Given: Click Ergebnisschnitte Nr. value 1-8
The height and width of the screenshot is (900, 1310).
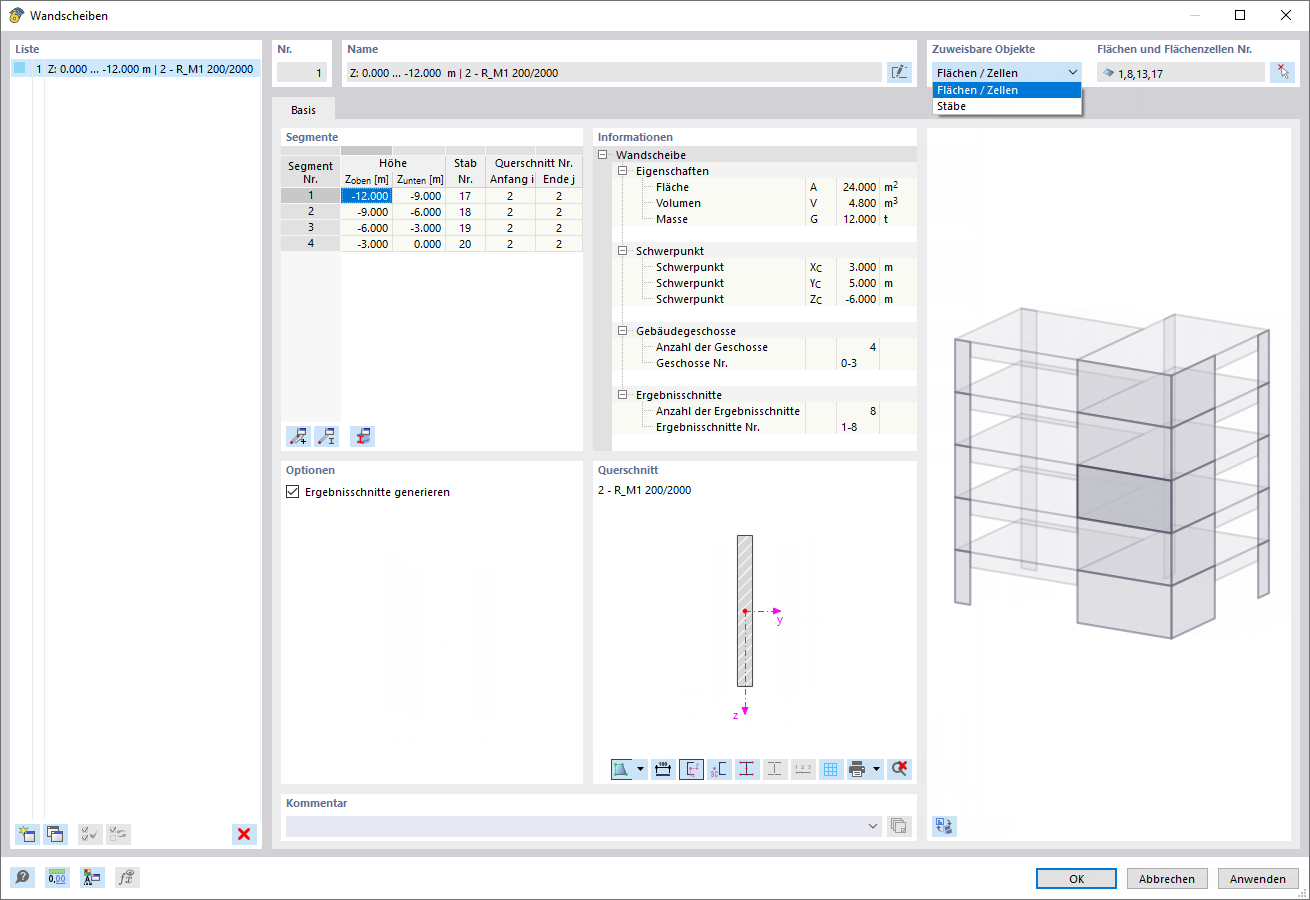Looking at the screenshot, I should point(849,427).
